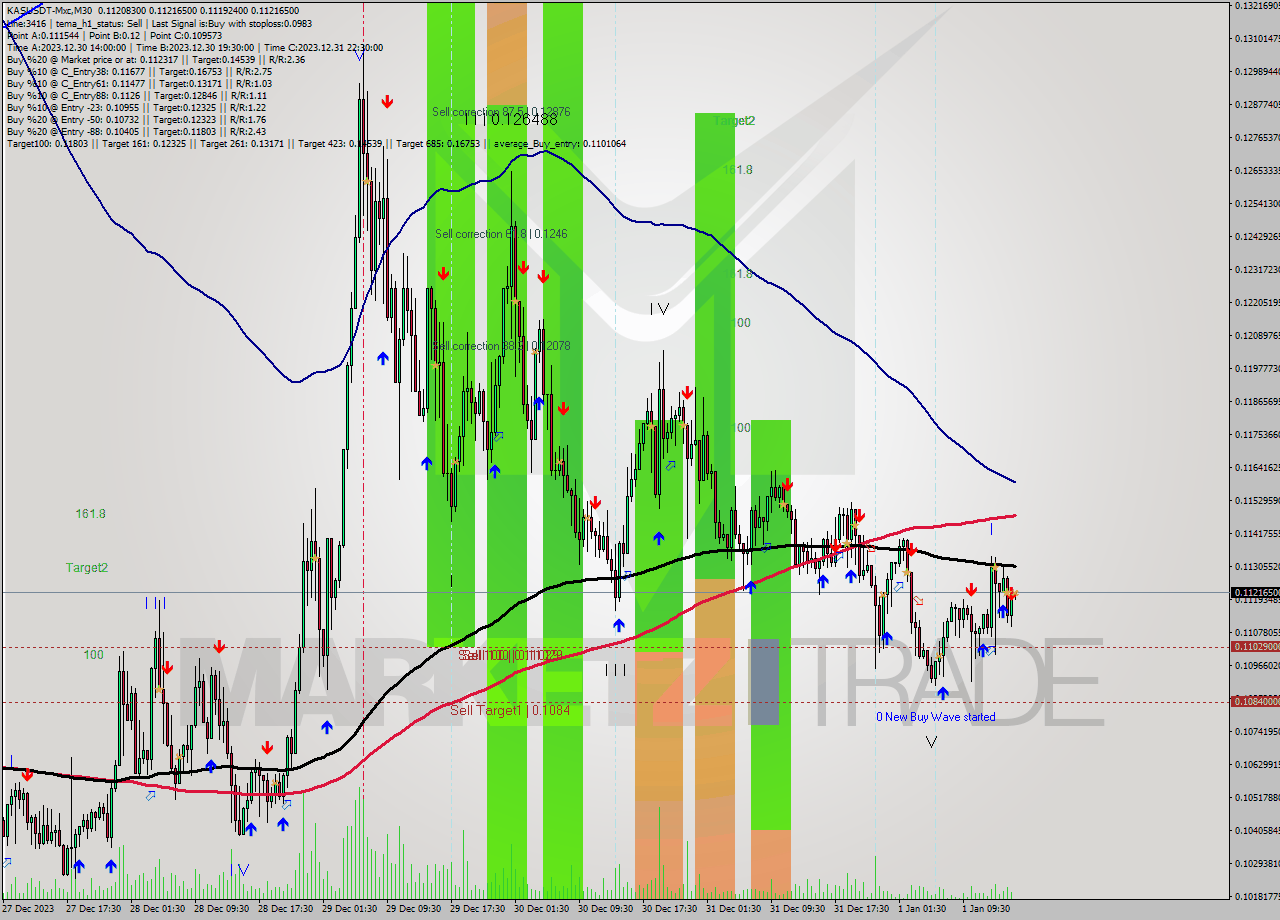Click the 'Buy %10 @ C_Entry88: 0.1126' line
Screen dimensions: 1280x920
136,95
